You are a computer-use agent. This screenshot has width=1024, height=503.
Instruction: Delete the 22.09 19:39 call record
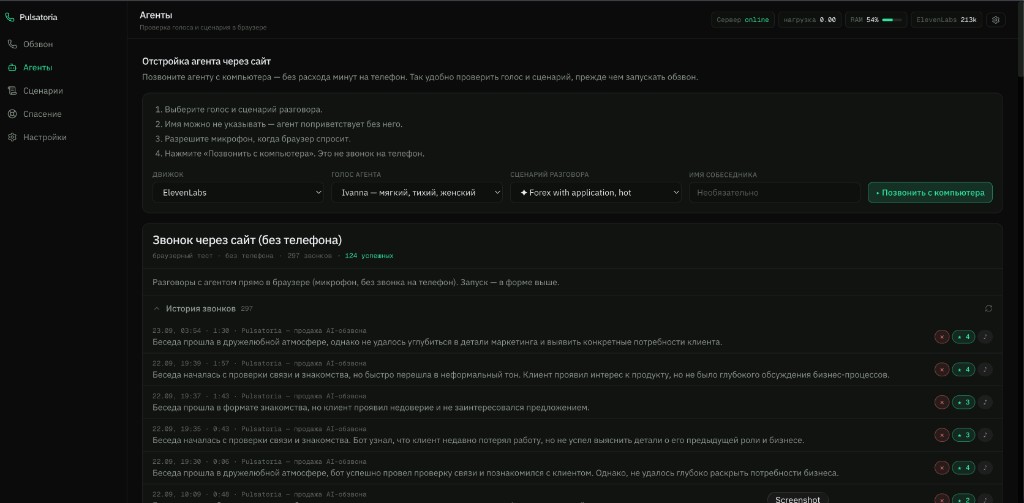pos(942,370)
